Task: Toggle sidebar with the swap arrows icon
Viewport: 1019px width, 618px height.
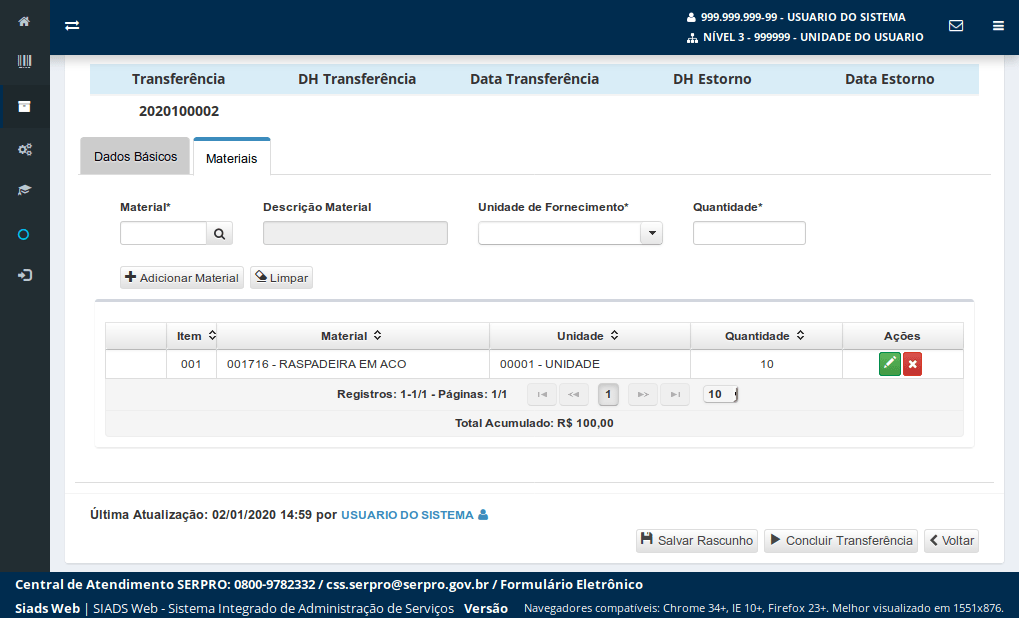Action: [x=72, y=25]
